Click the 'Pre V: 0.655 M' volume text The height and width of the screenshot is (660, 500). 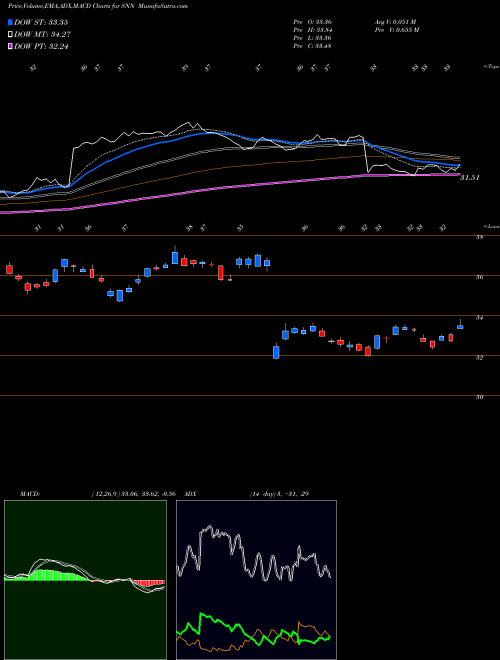[x=396, y=30]
